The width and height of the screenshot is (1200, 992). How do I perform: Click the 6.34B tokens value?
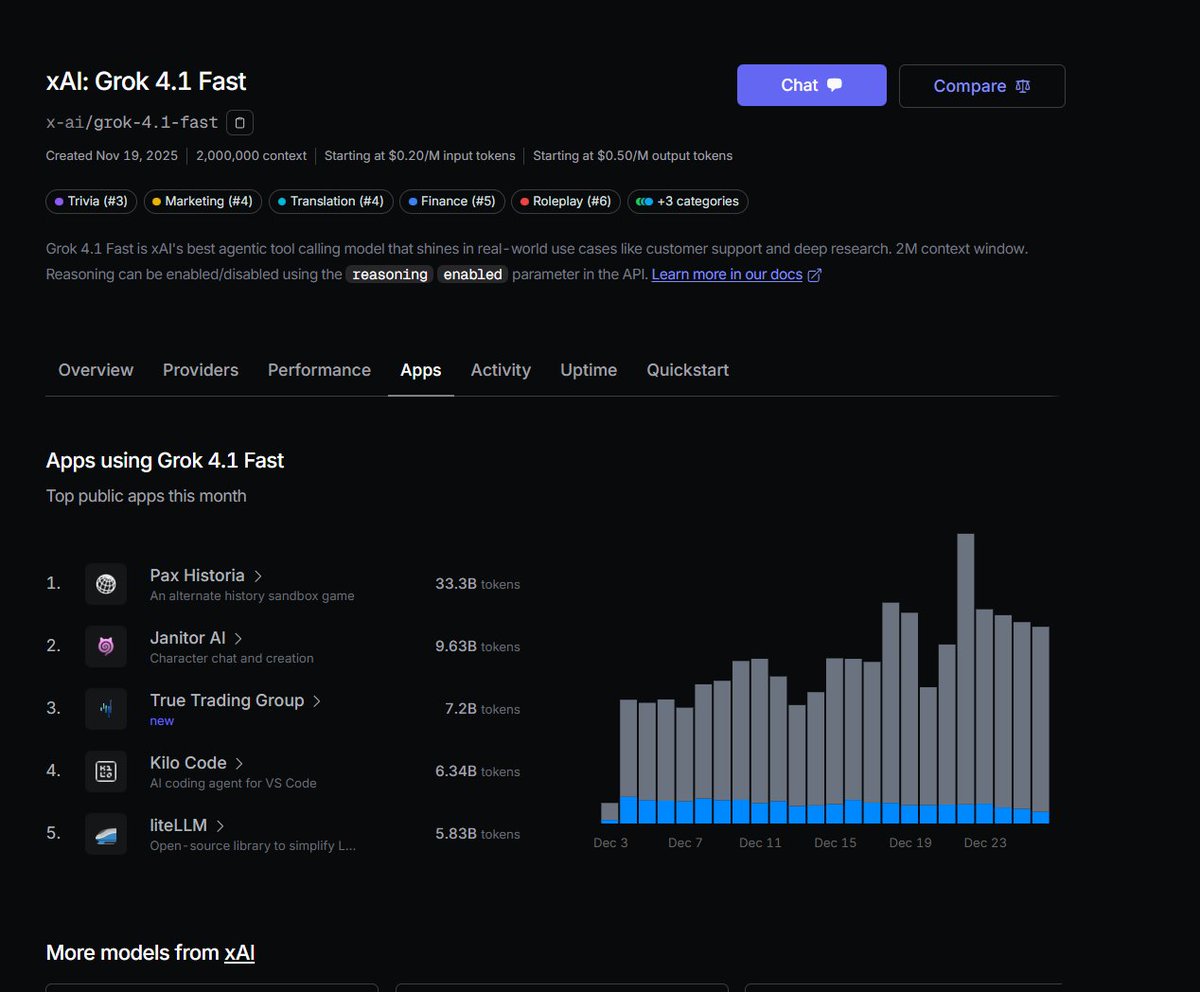pyautogui.click(x=477, y=771)
